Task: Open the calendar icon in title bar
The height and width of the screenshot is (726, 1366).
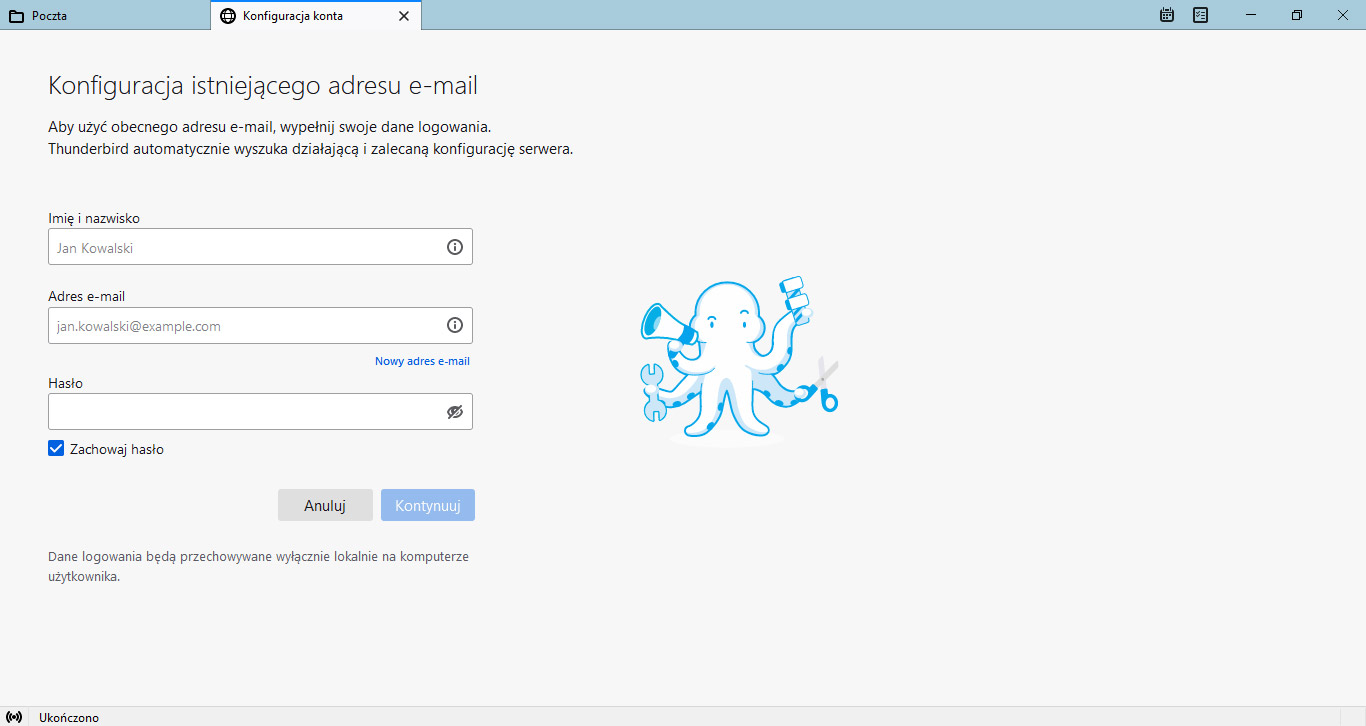Action: point(1167,15)
